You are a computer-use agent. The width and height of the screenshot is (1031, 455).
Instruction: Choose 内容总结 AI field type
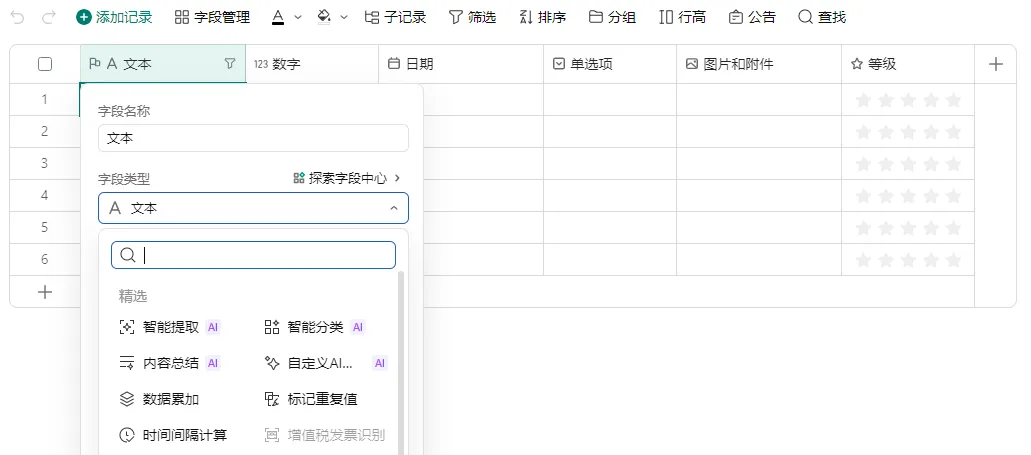click(x=170, y=363)
